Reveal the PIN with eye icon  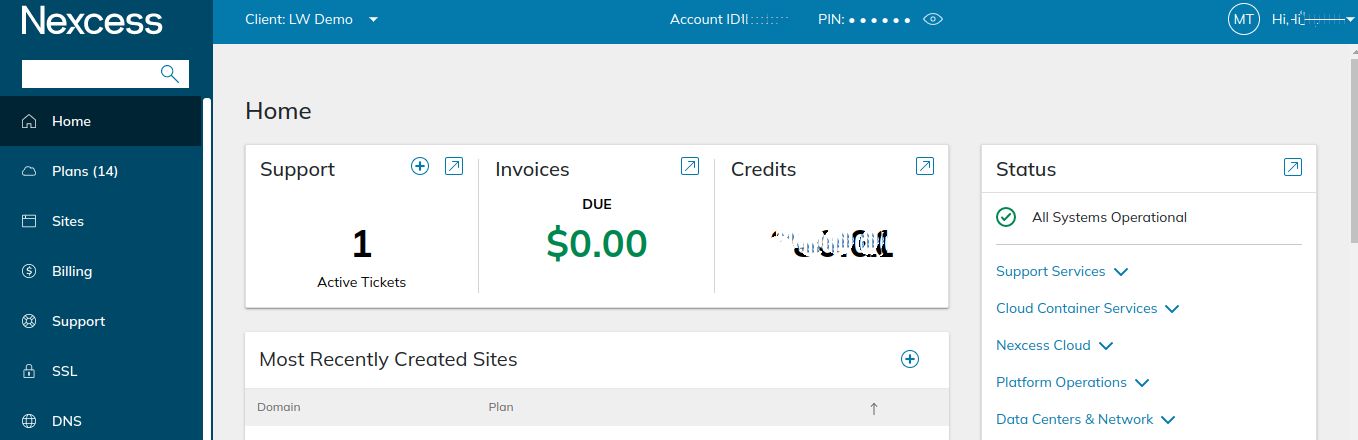pyautogui.click(x=933, y=19)
